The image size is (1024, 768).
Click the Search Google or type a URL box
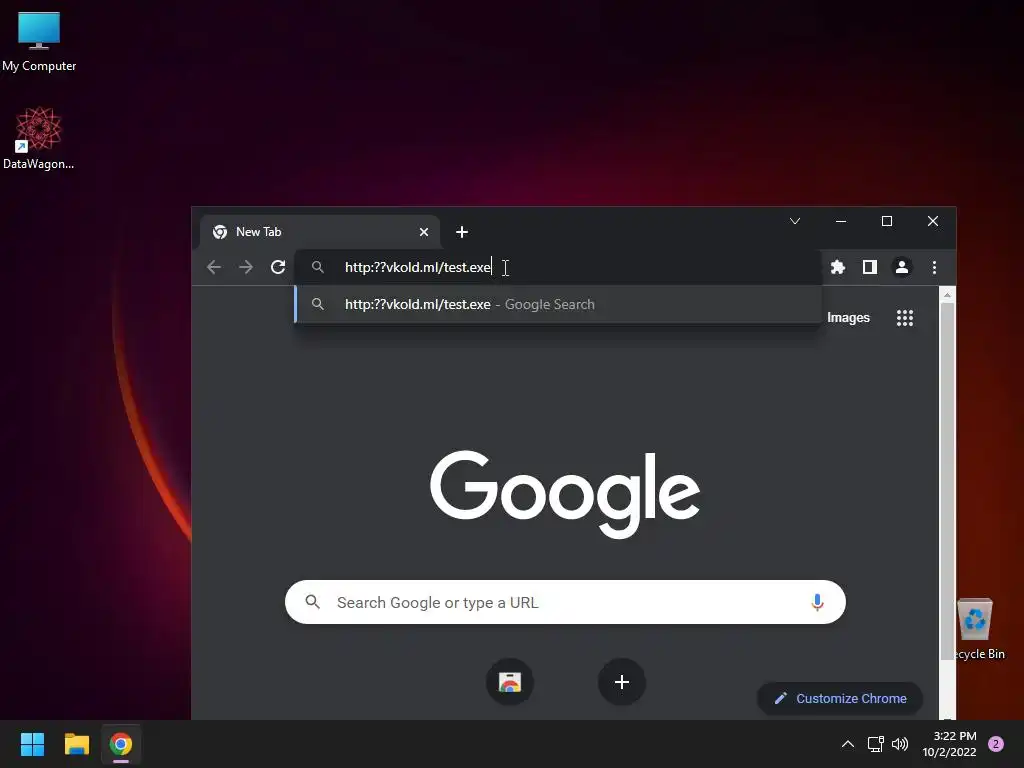click(x=566, y=602)
